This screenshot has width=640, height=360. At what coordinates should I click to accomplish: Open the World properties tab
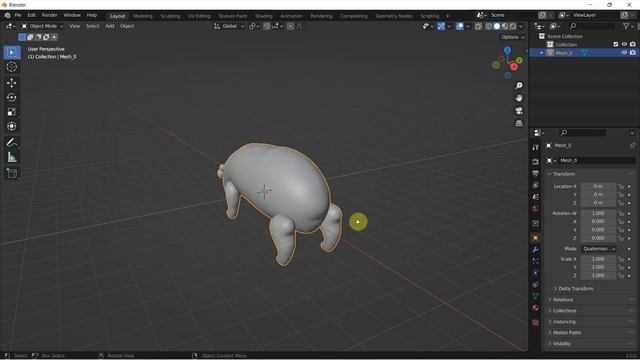(536, 209)
